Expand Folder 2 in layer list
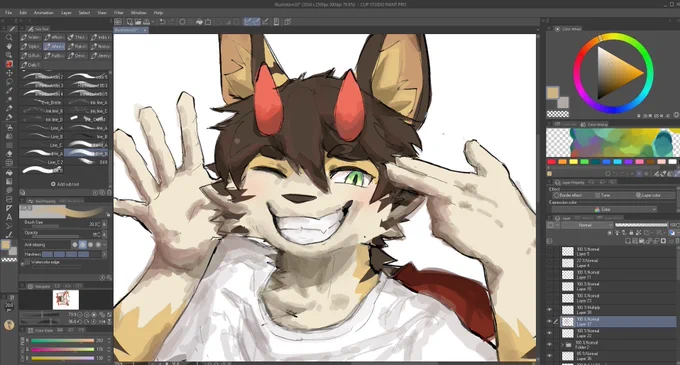Viewport: 680px width, 365px height. (563, 345)
